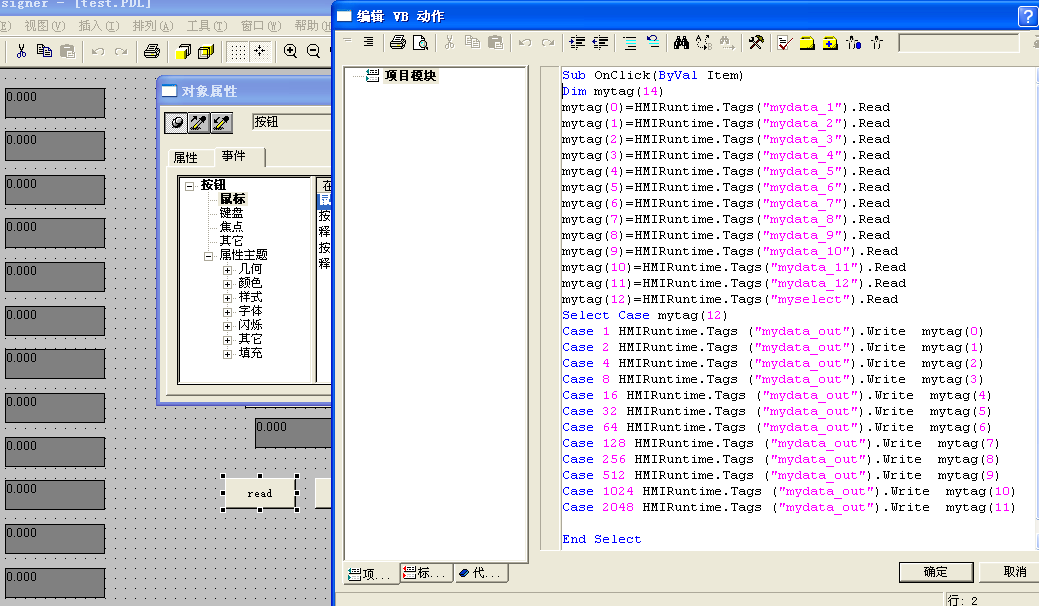Click the copy icon in VB editor toolbar
Image resolution: width=1039 pixels, height=606 pixels.
click(472, 42)
